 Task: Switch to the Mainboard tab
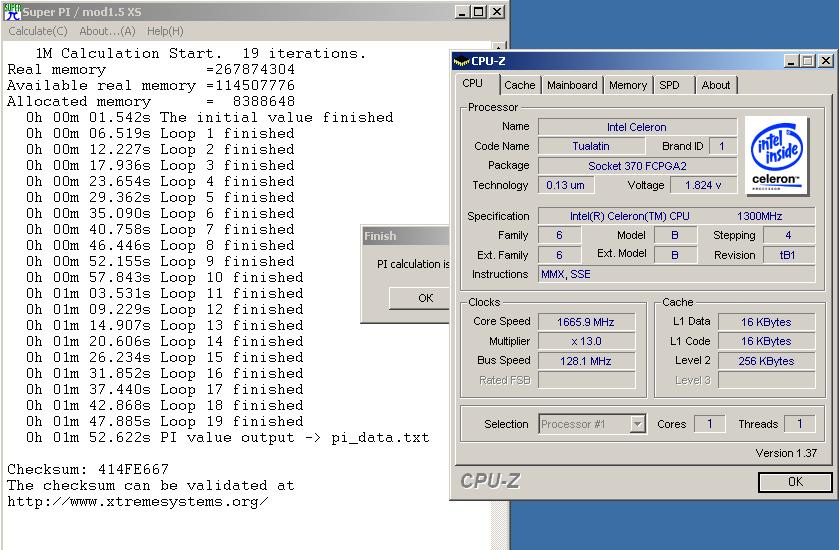click(572, 85)
